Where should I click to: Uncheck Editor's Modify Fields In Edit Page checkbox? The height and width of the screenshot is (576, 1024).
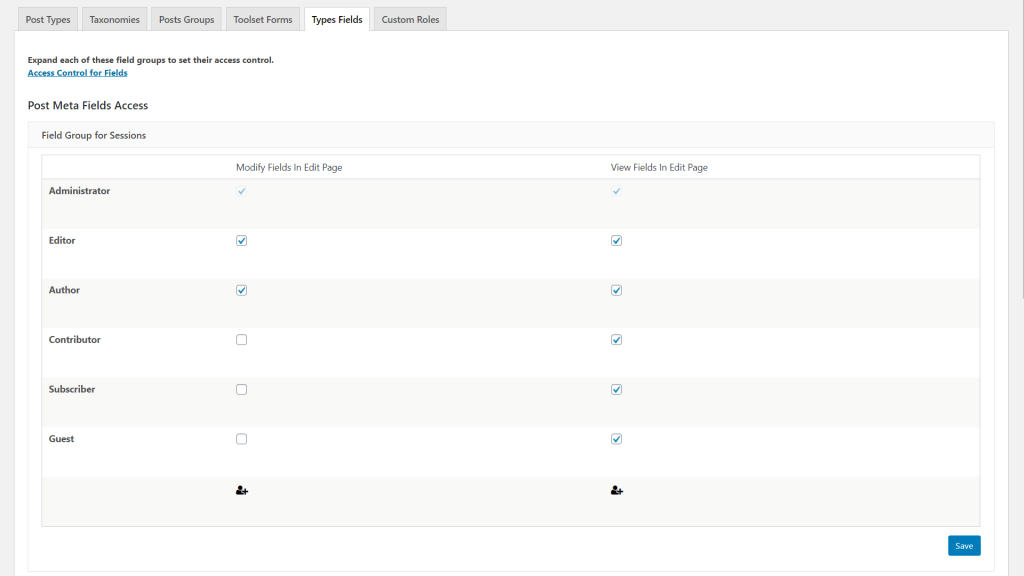pyautogui.click(x=241, y=240)
